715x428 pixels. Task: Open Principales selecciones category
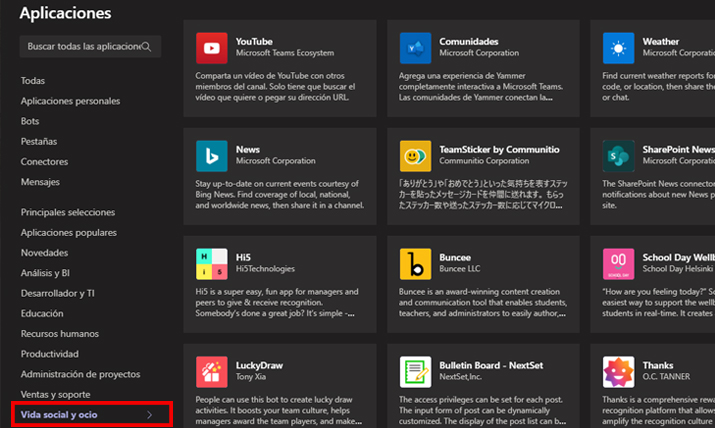pos(67,212)
